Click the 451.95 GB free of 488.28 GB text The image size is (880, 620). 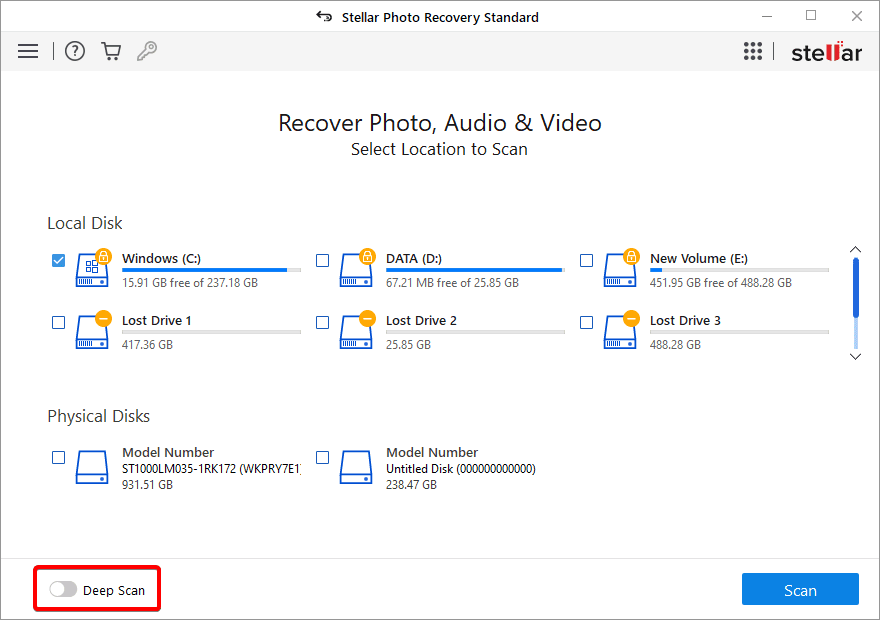pos(721,283)
